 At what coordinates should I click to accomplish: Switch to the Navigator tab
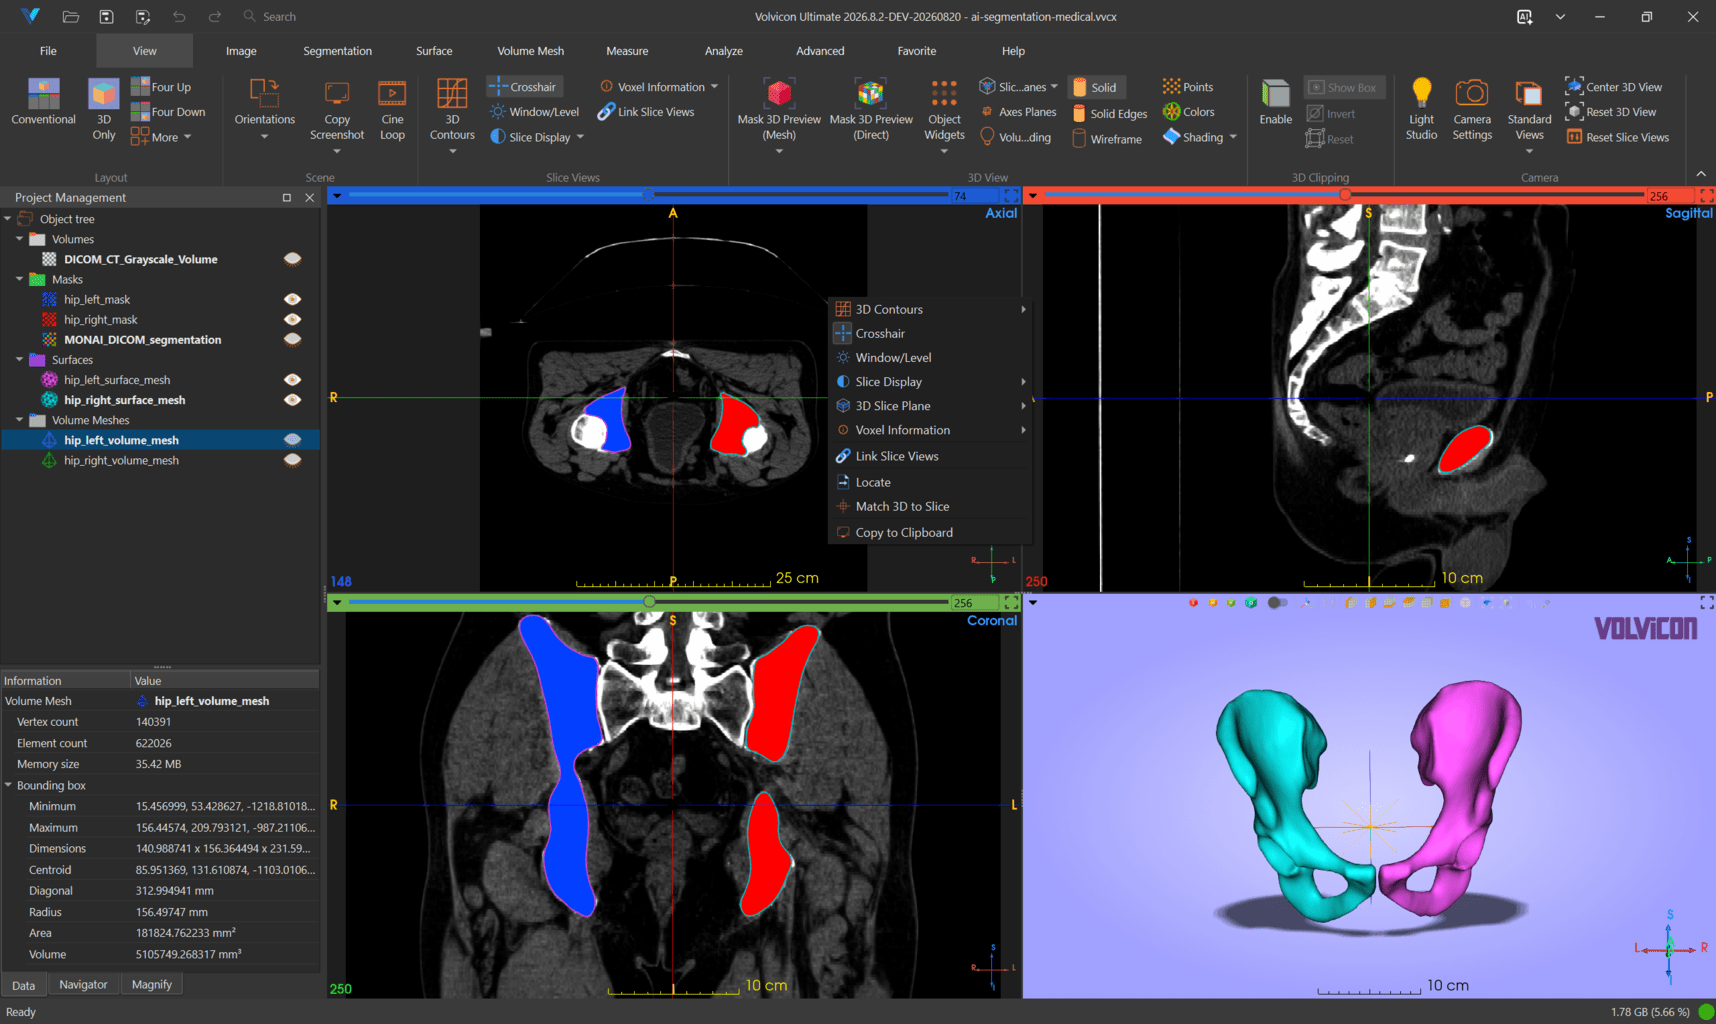(83, 985)
